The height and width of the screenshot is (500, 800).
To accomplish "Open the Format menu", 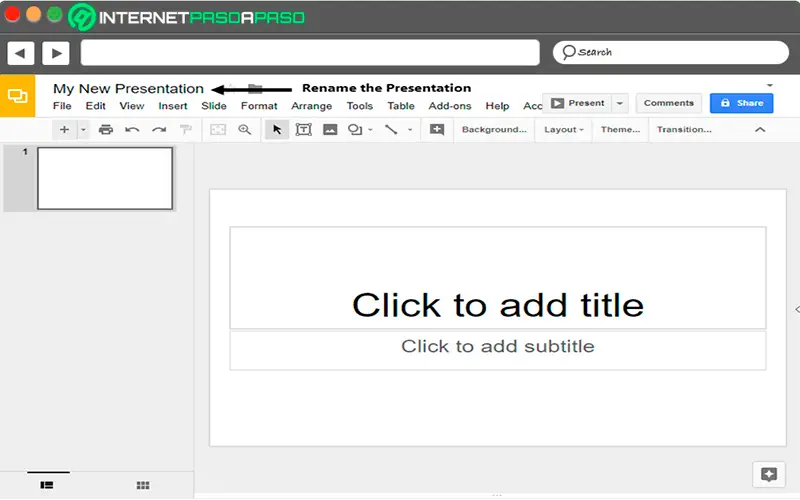I will click(x=259, y=106).
